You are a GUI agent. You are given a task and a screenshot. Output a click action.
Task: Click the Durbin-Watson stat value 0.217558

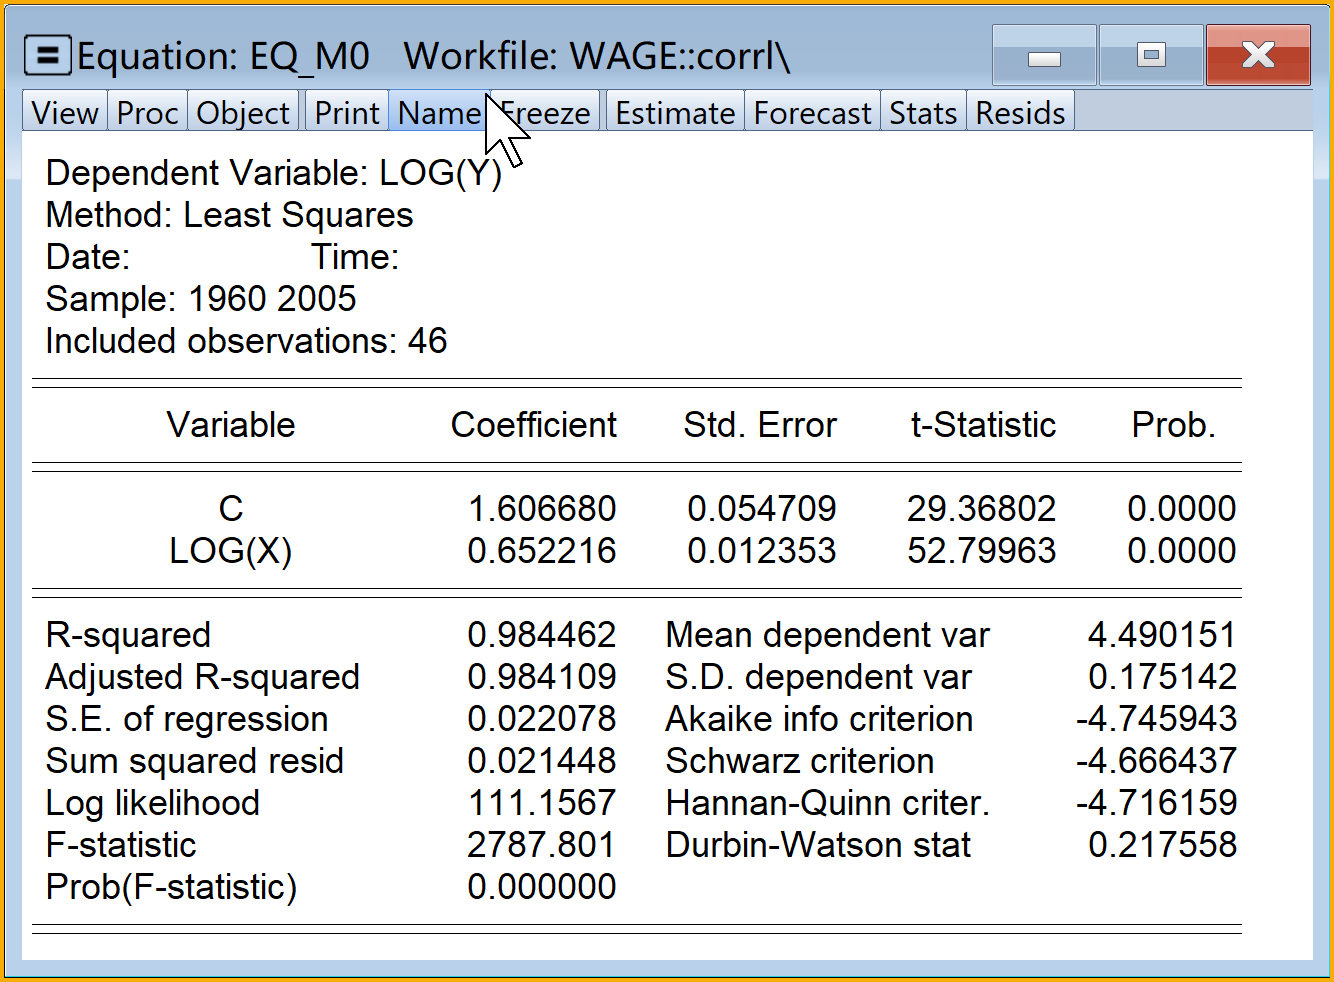click(1162, 845)
